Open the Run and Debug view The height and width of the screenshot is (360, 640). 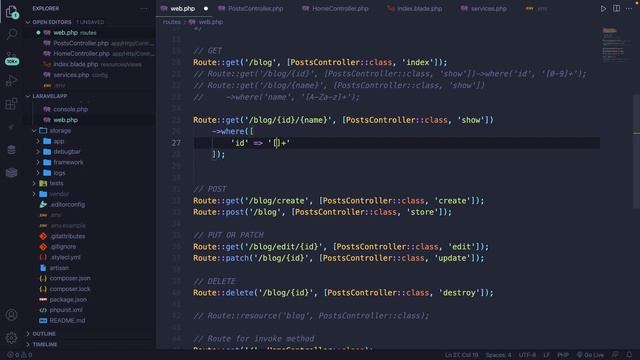point(11,81)
